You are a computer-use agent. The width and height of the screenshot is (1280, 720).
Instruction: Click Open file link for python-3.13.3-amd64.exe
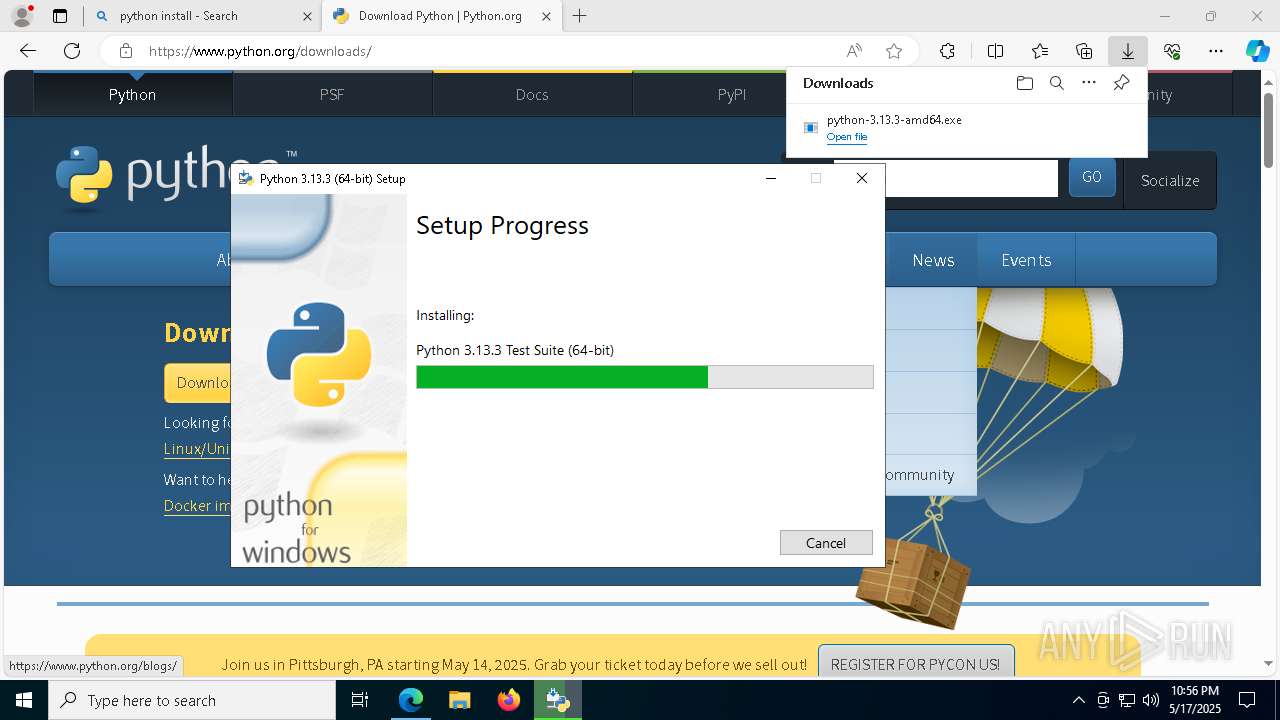tap(847, 137)
